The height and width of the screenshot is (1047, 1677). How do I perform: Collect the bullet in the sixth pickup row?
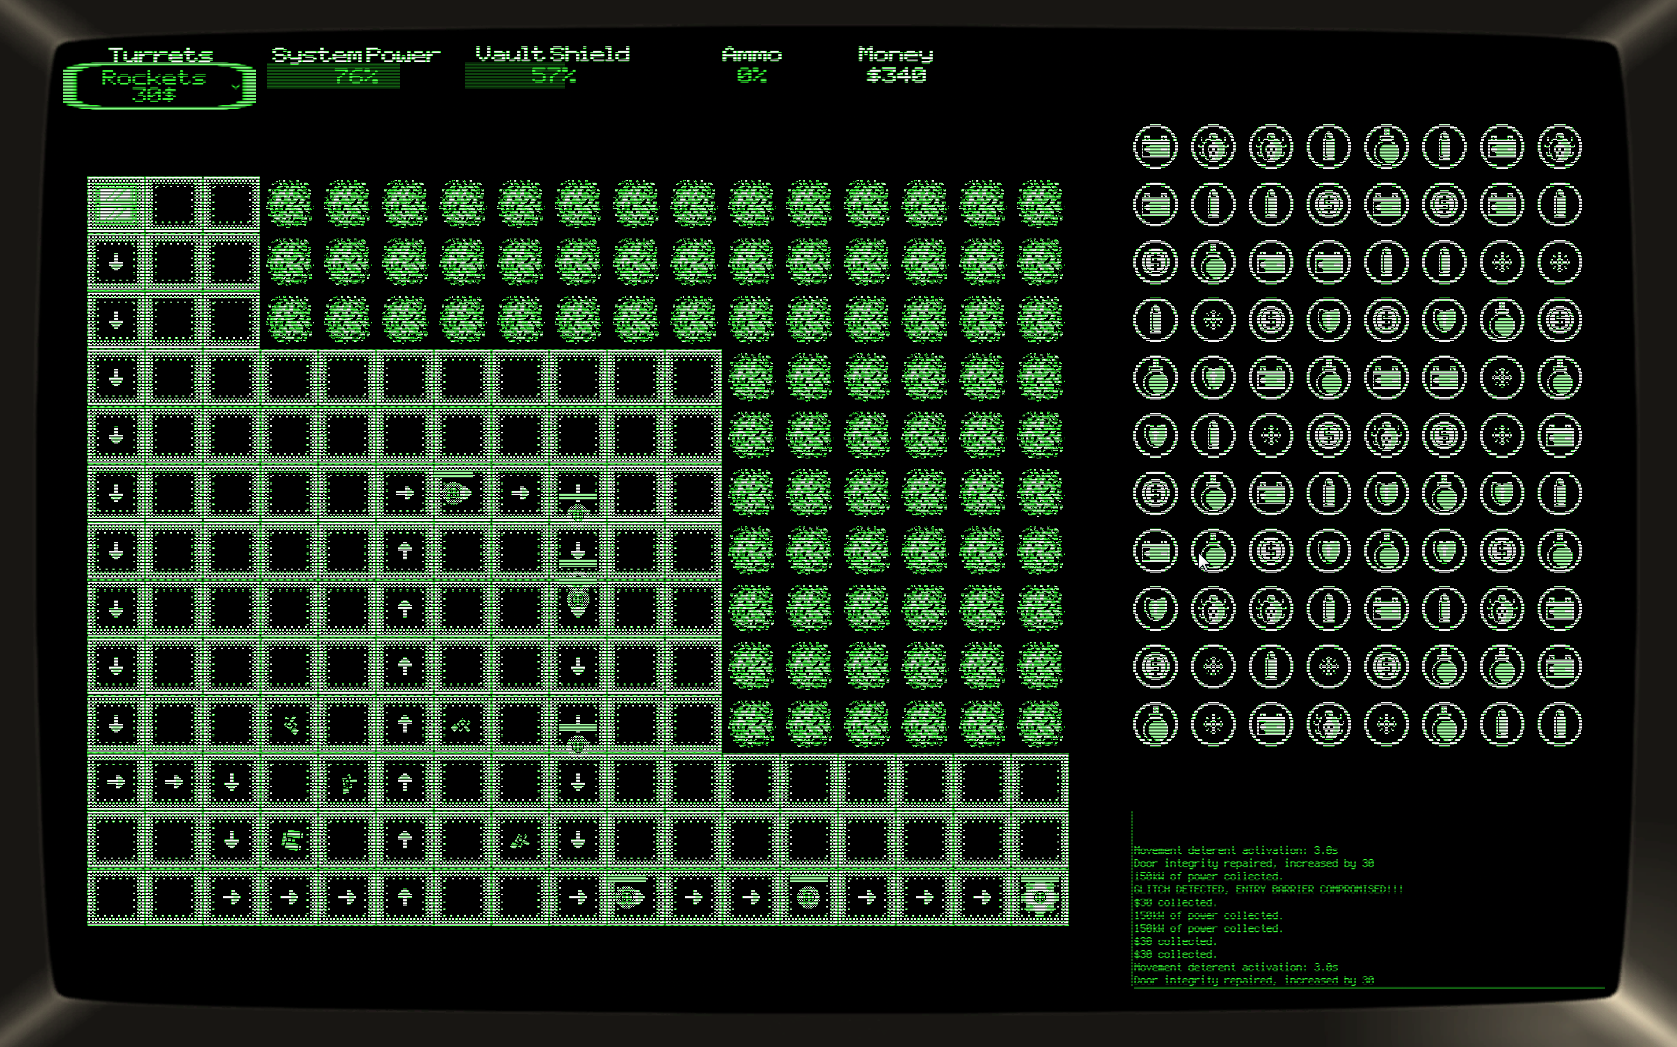(1213, 435)
